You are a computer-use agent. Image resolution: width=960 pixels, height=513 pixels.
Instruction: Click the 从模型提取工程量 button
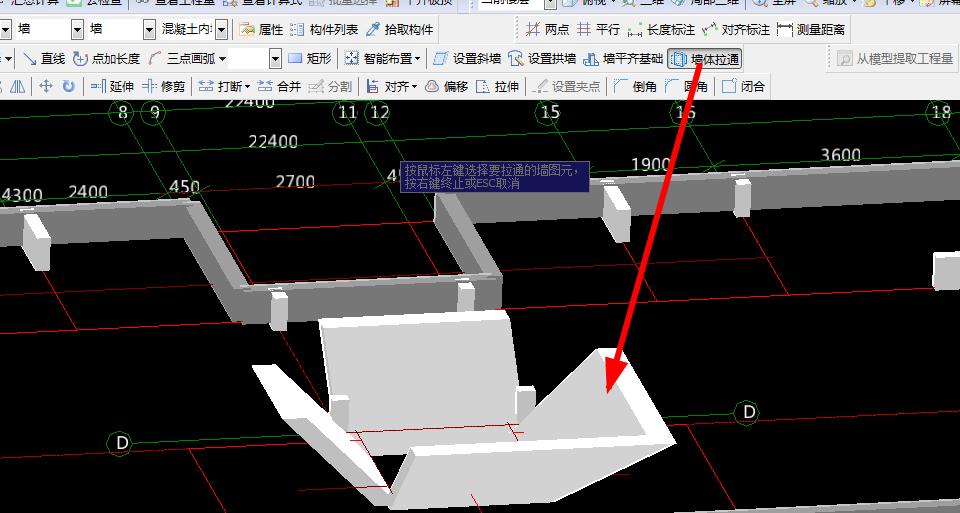click(x=895, y=59)
